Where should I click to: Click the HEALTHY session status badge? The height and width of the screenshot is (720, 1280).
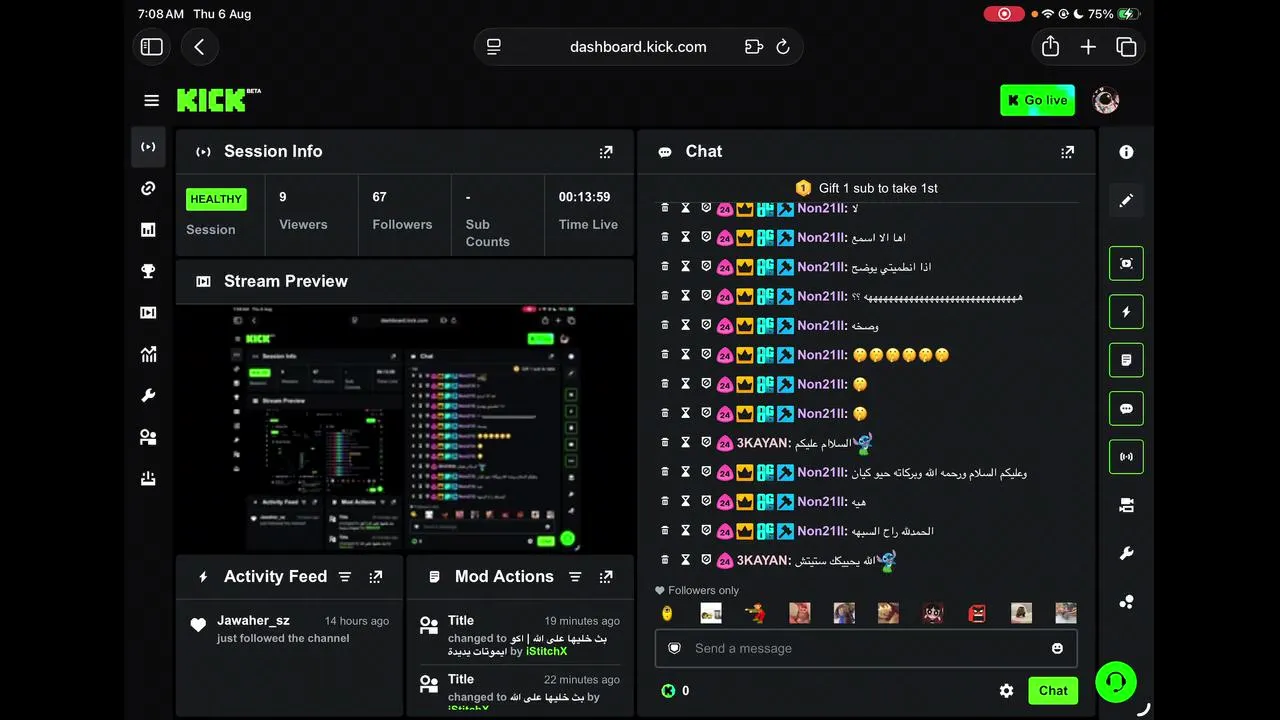click(216, 199)
